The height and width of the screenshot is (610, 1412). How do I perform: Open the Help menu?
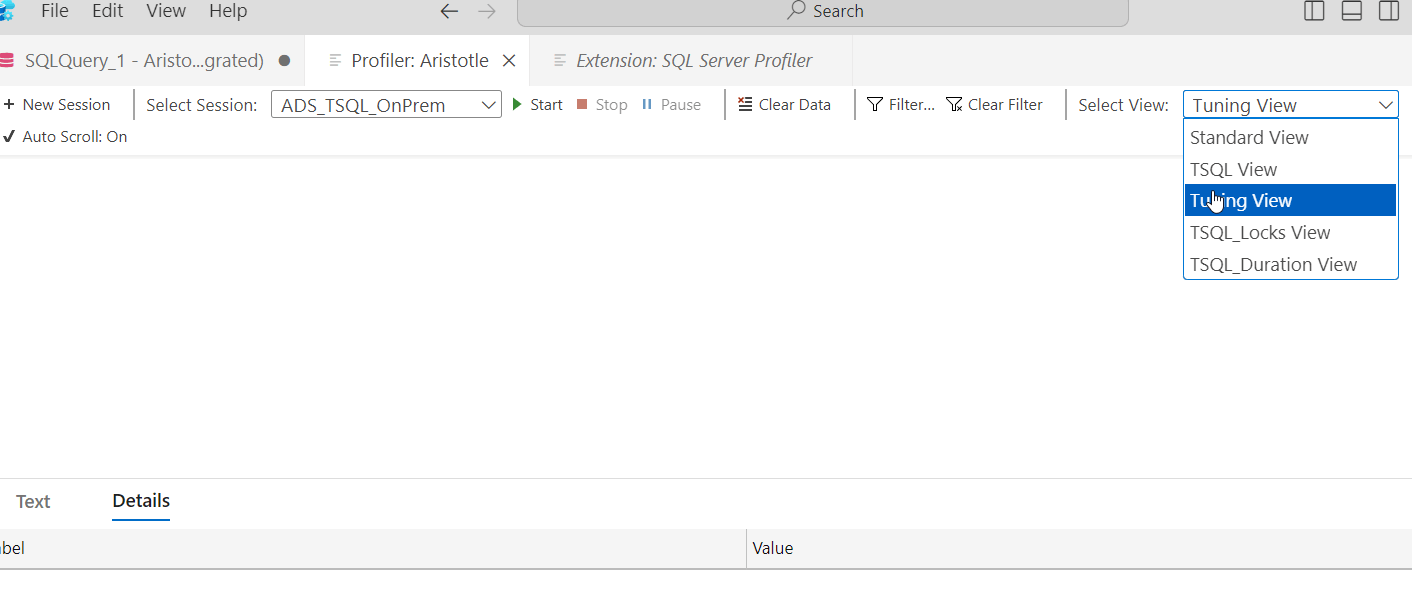click(x=228, y=11)
